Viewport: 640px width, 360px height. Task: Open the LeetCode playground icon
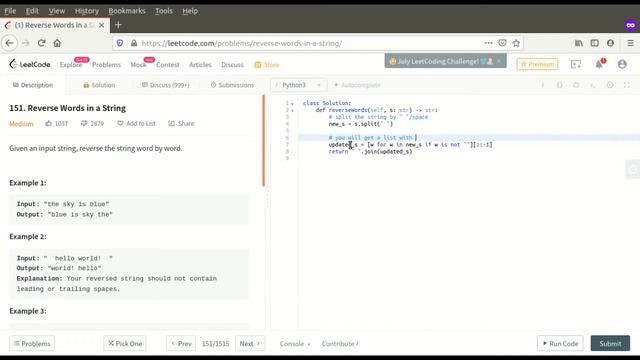576,64
